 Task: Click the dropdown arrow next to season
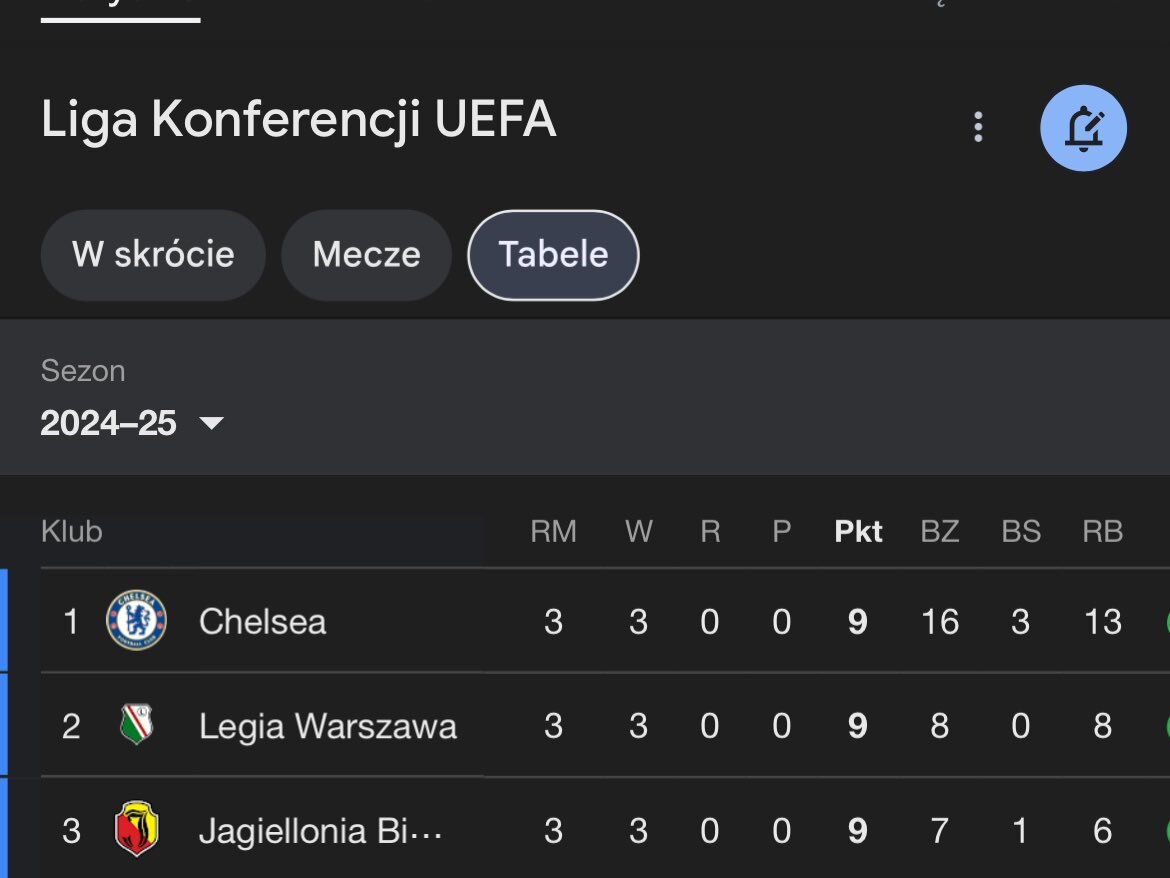[211, 423]
